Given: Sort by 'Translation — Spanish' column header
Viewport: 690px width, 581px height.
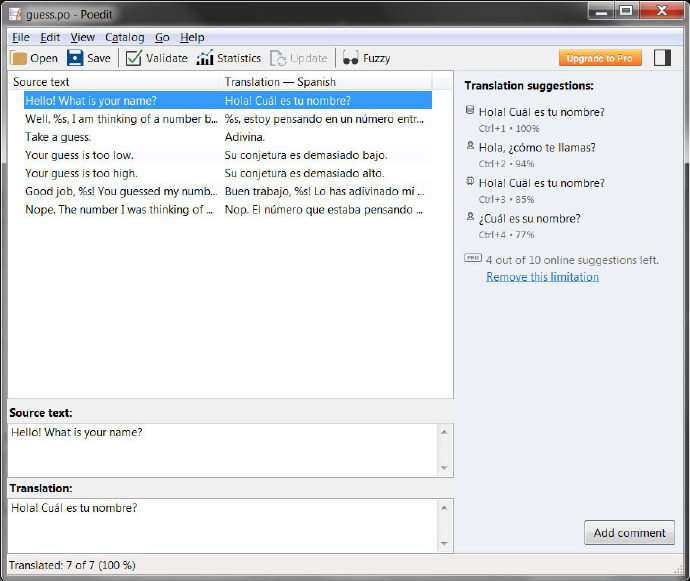Looking at the screenshot, I should (x=326, y=82).
